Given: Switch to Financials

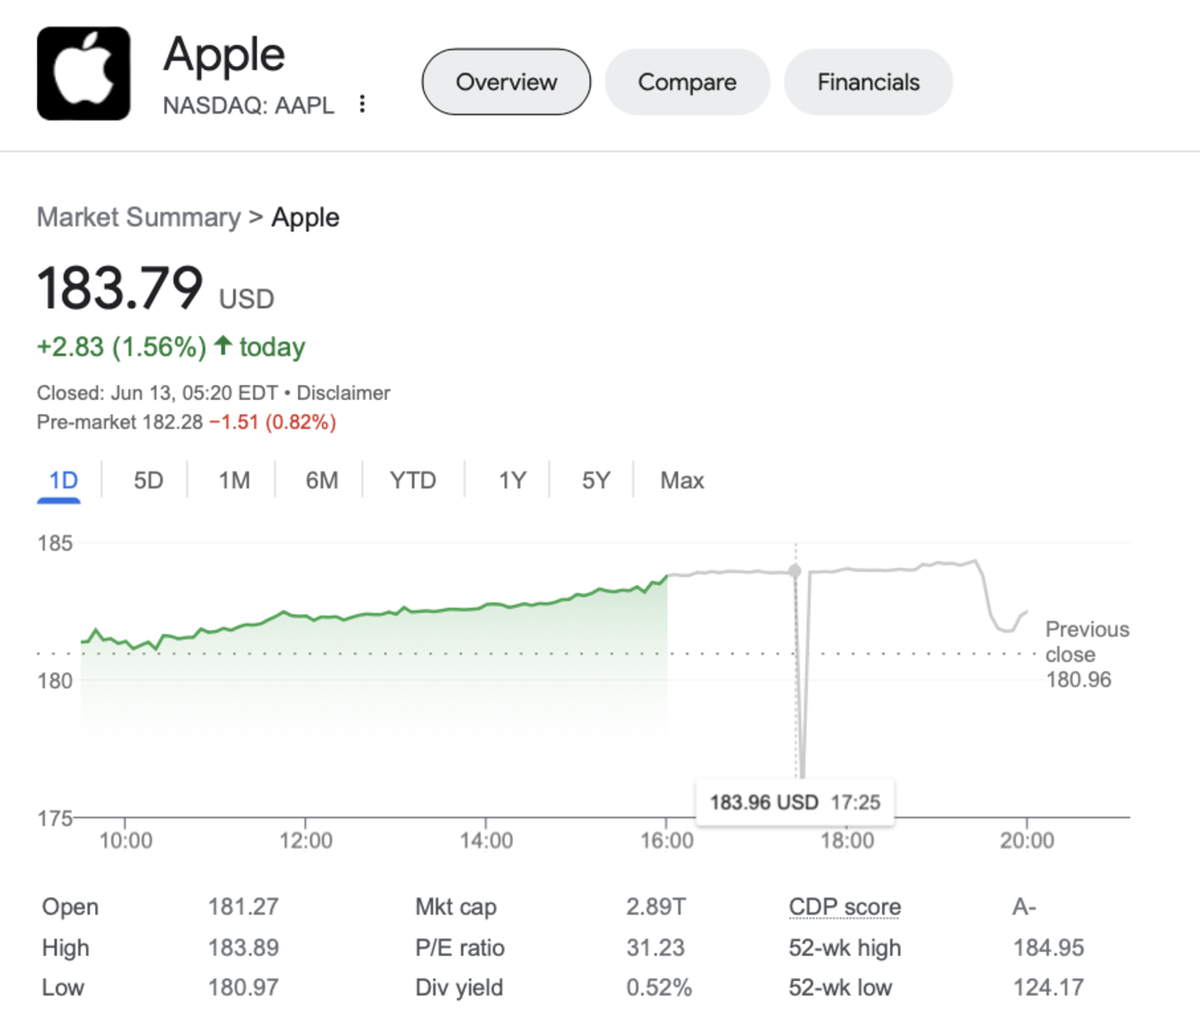Looking at the screenshot, I should tap(867, 82).
